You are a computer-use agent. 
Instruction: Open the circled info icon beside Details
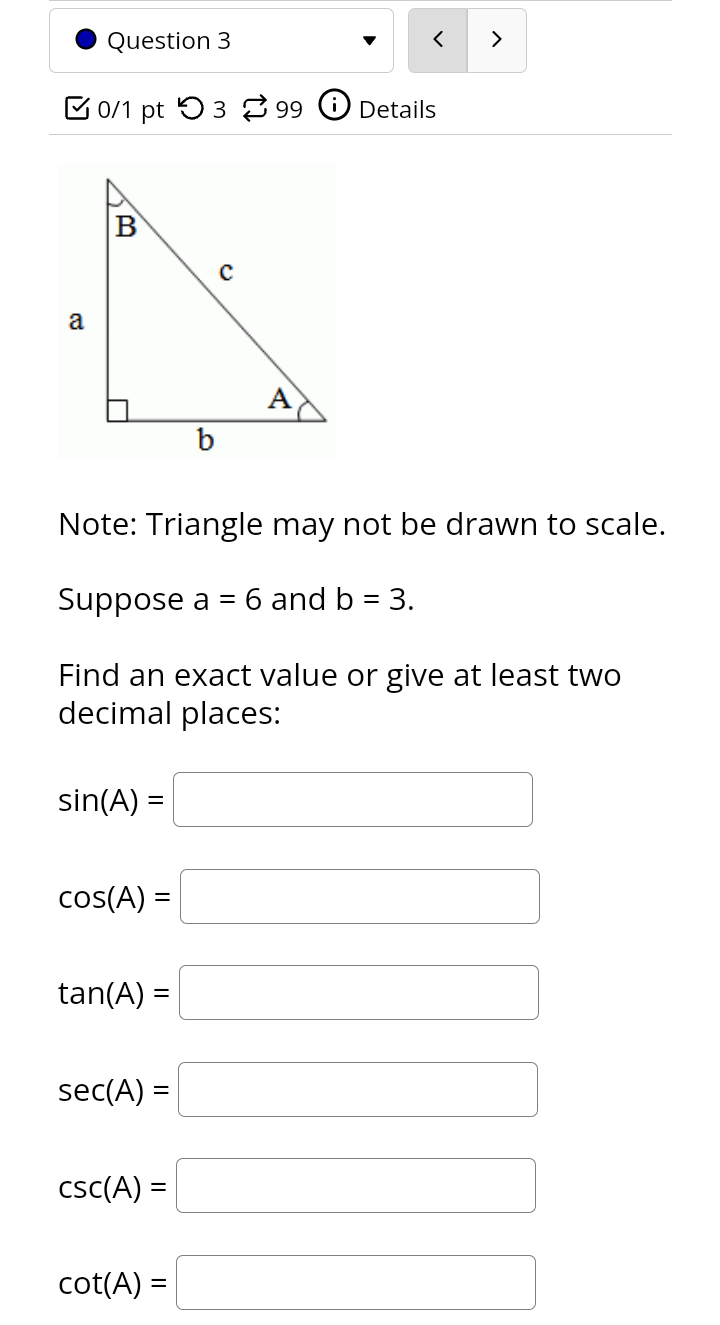(332, 108)
